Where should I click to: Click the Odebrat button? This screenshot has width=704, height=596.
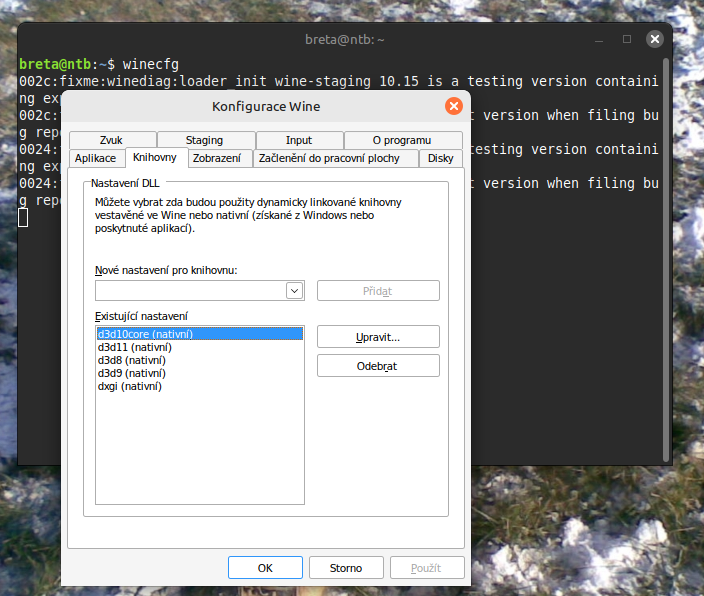[x=378, y=366]
